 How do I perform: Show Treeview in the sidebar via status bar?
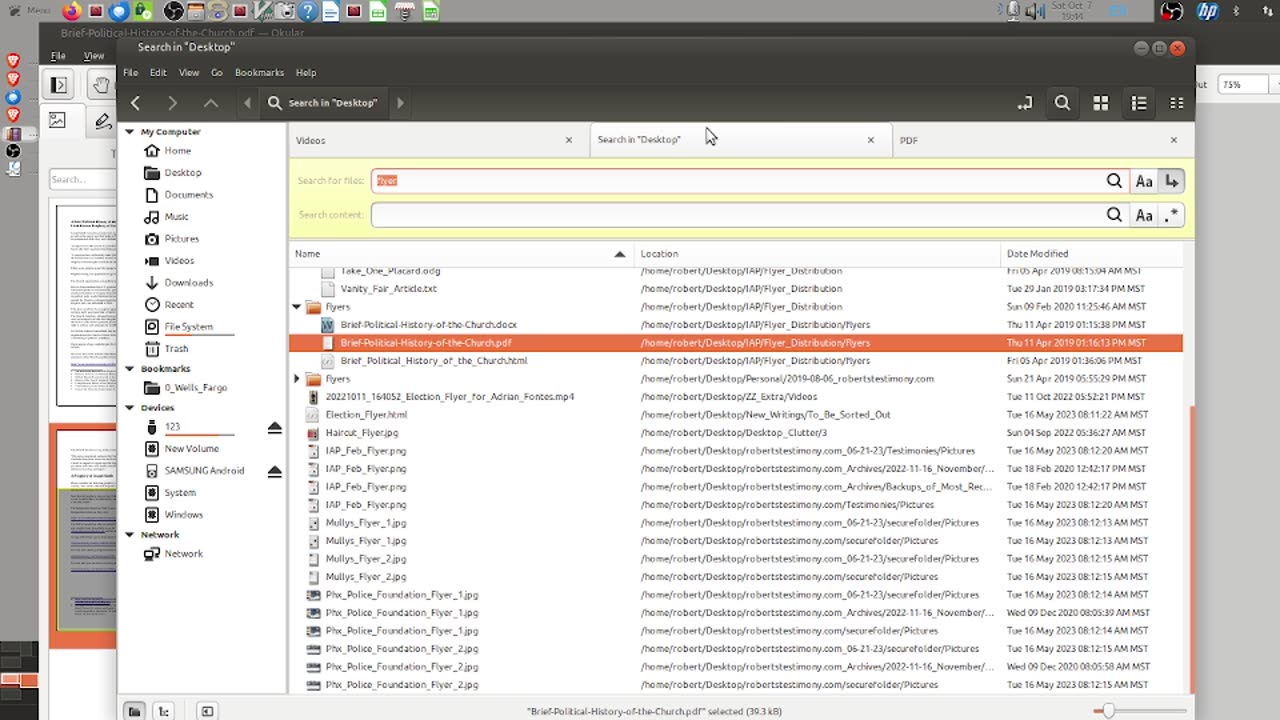pyautogui.click(x=163, y=711)
